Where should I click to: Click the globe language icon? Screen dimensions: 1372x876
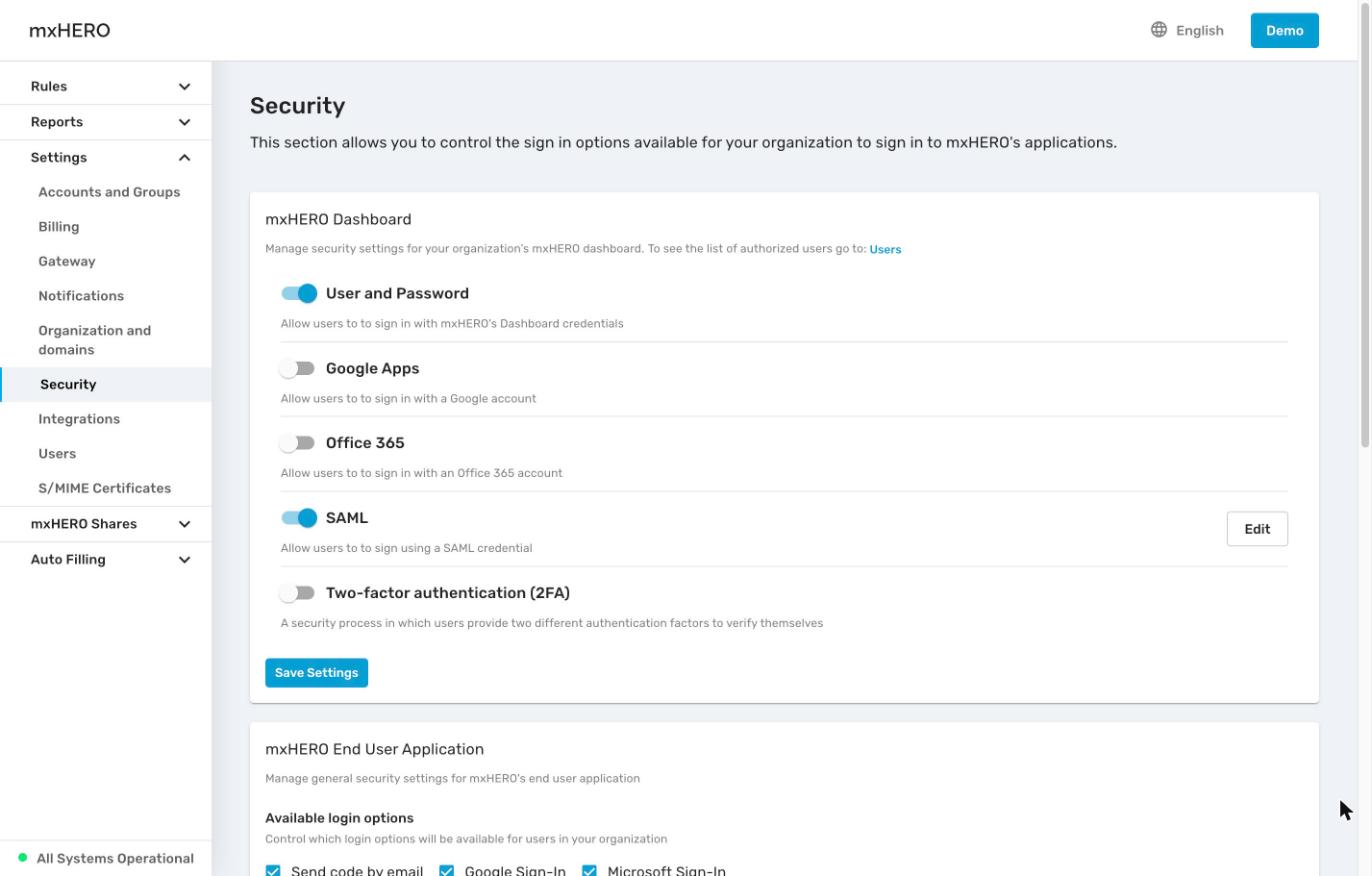pos(1159,30)
